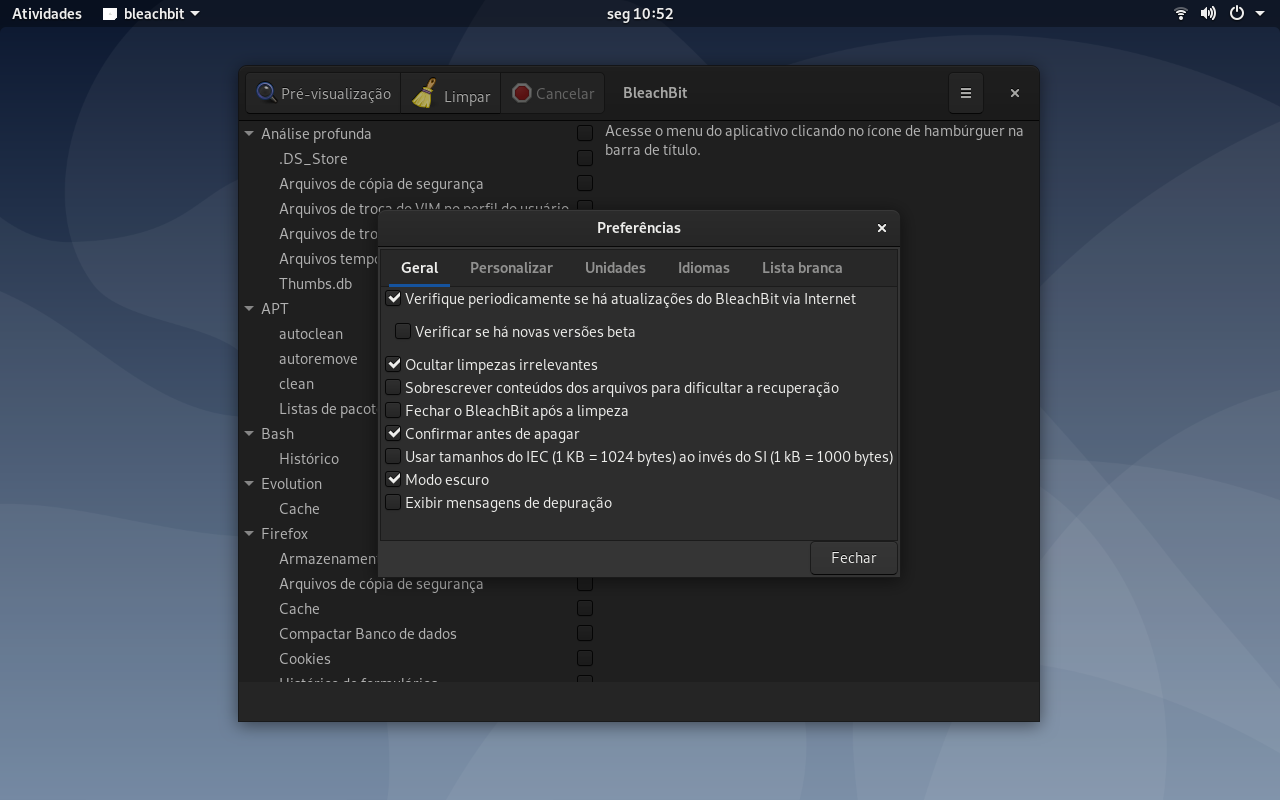Open the Lista branca tab
Image resolution: width=1280 pixels, height=800 pixels.
(x=802, y=268)
